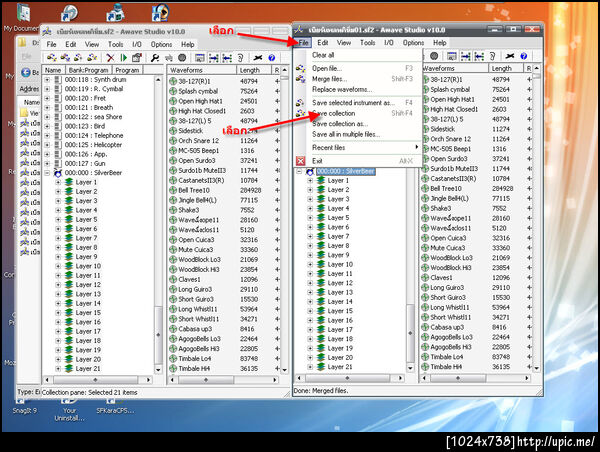Expand Layer 10 in left window tree
This screenshot has height=452, width=600.
[58, 266]
